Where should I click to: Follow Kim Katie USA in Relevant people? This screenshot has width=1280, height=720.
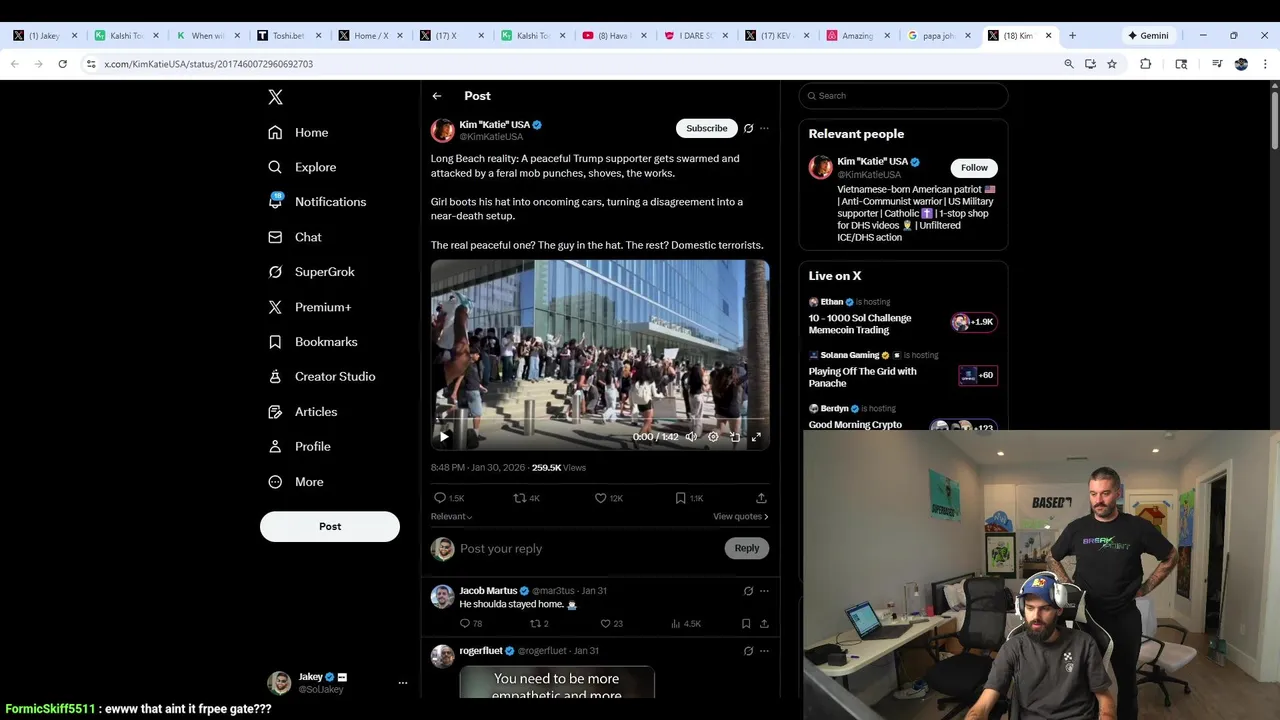(974, 168)
